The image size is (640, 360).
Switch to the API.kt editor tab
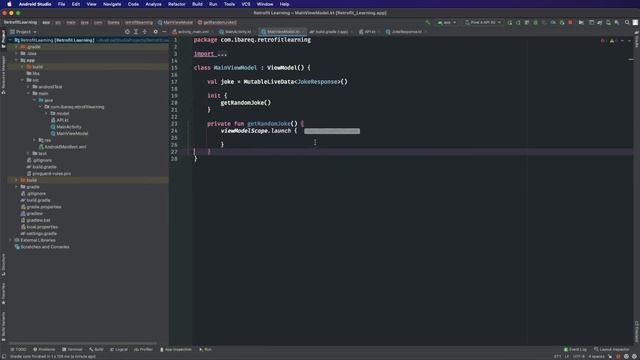(x=369, y=32)
